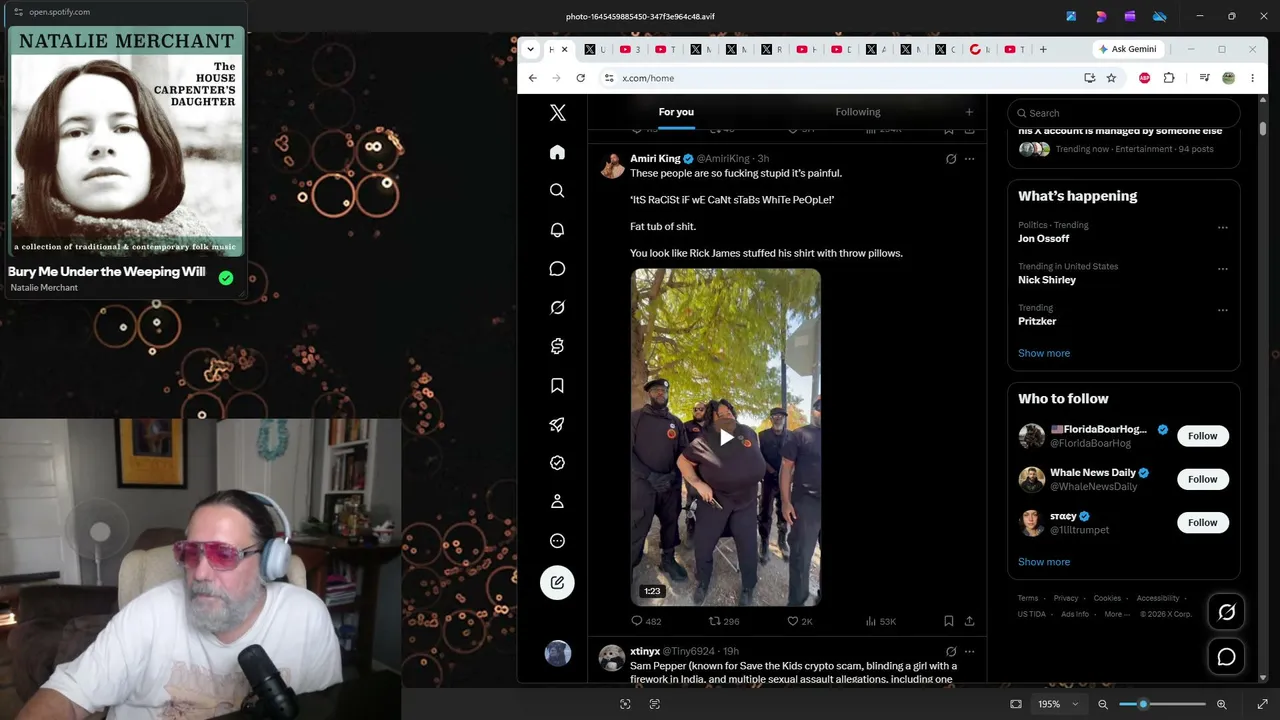
Task: Follow the @1llltrumpet account
Action: click(1202, 522)
